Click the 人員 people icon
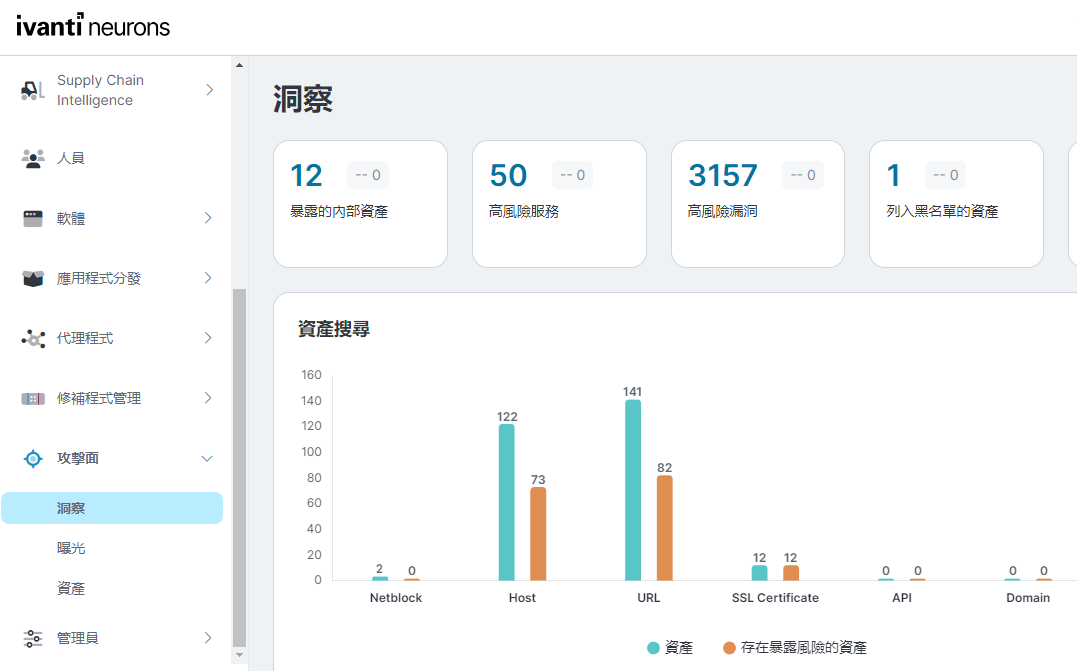Screen dimensions: 1077x671 coord(32,158)
